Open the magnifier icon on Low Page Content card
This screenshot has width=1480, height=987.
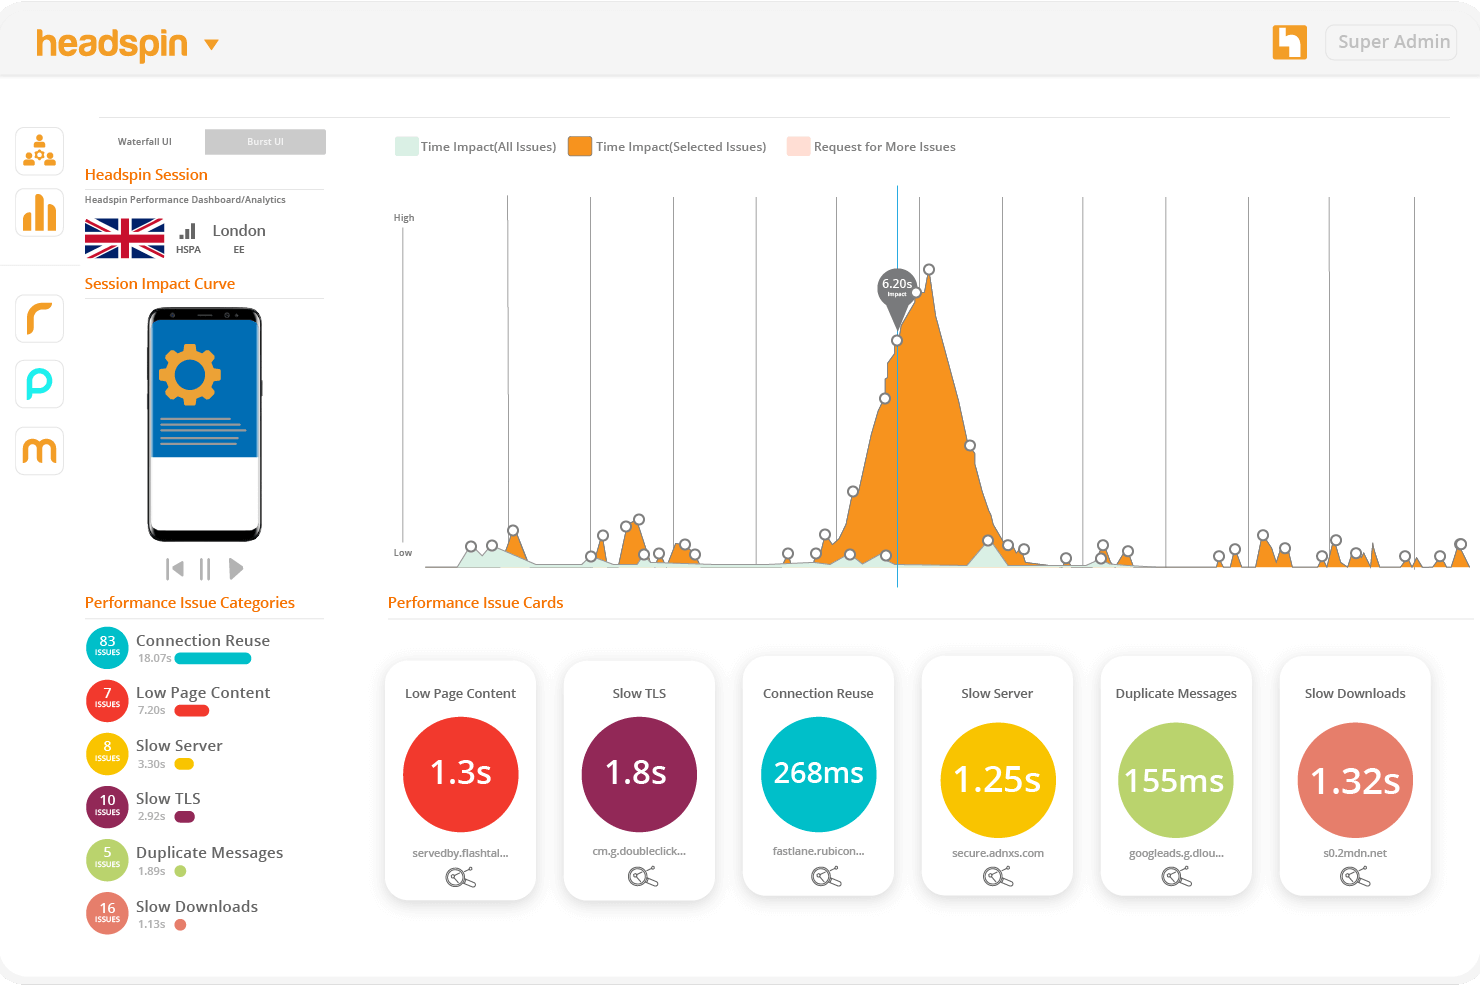(460, 875)
